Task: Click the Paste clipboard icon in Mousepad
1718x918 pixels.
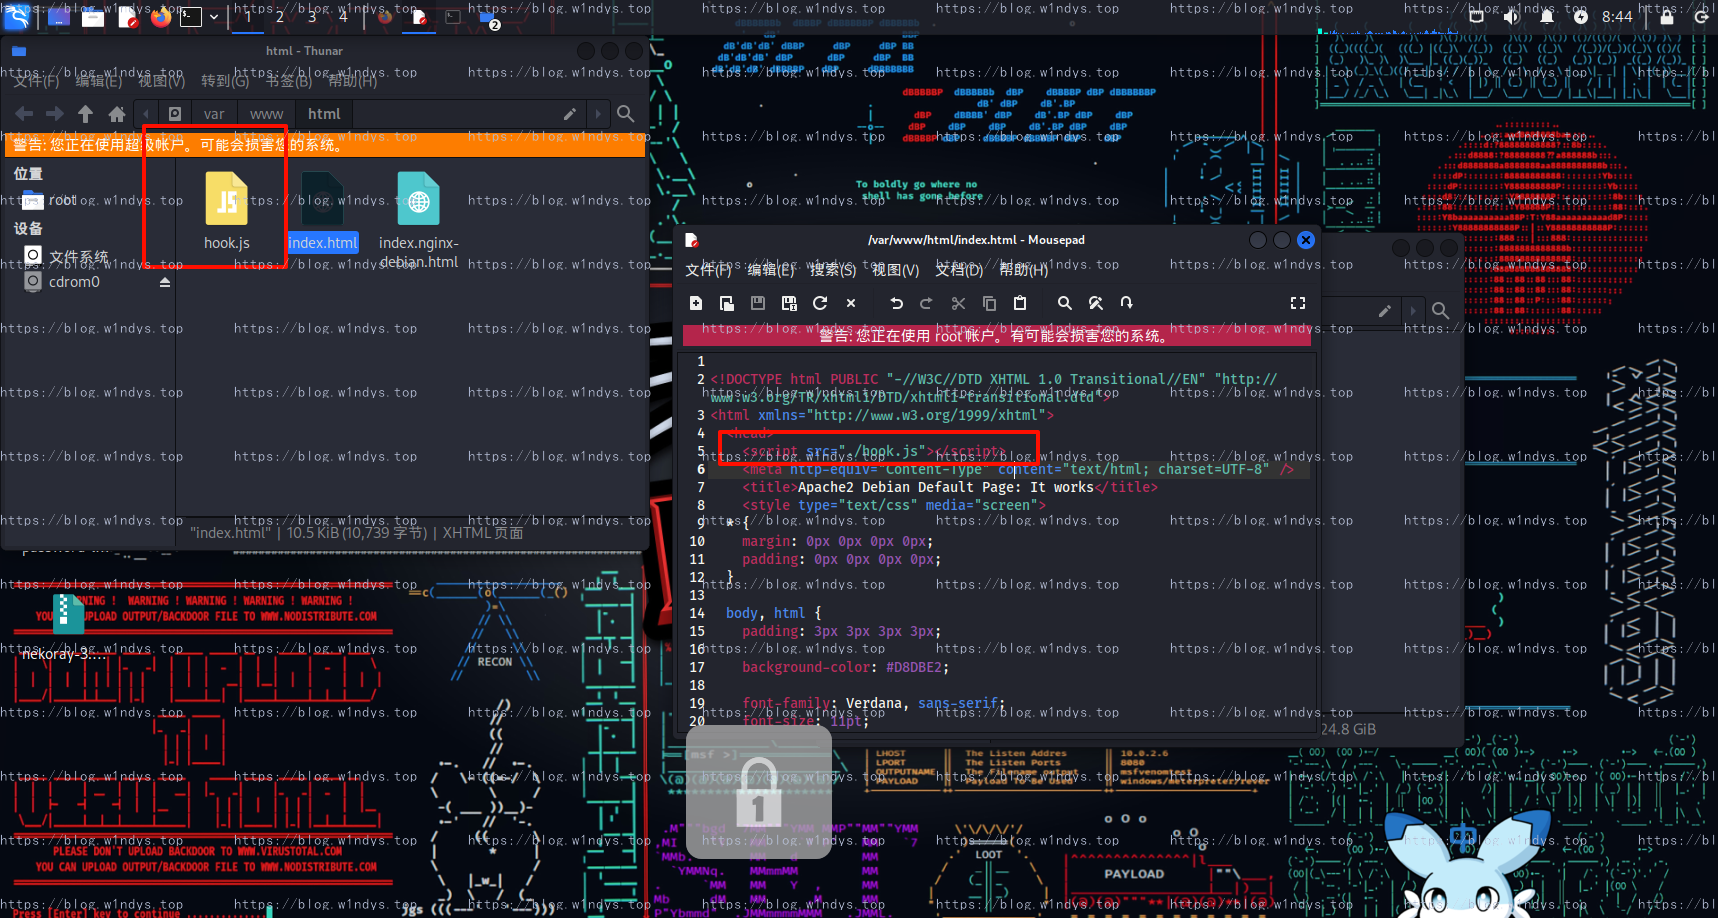Action: click(1020, 303)
